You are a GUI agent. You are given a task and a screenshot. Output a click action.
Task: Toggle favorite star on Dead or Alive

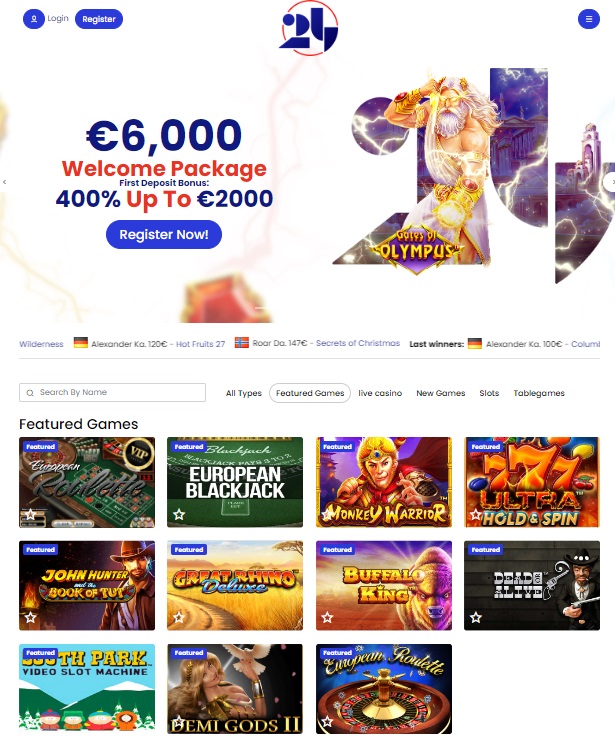point(475,617)
